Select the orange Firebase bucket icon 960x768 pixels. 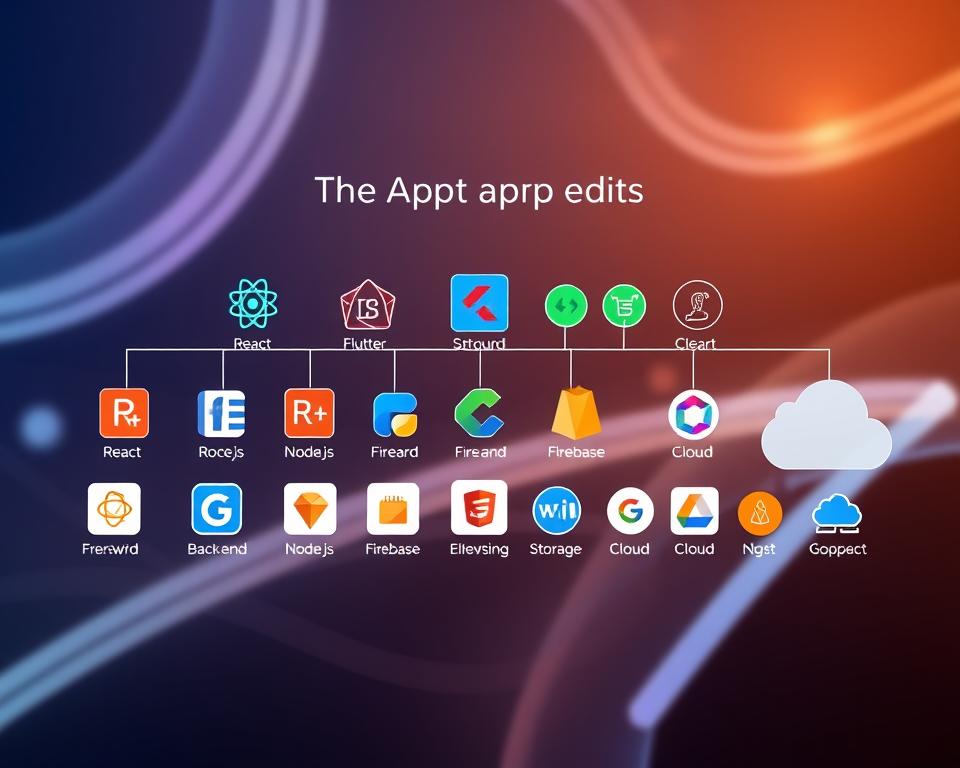coord(575,413)
